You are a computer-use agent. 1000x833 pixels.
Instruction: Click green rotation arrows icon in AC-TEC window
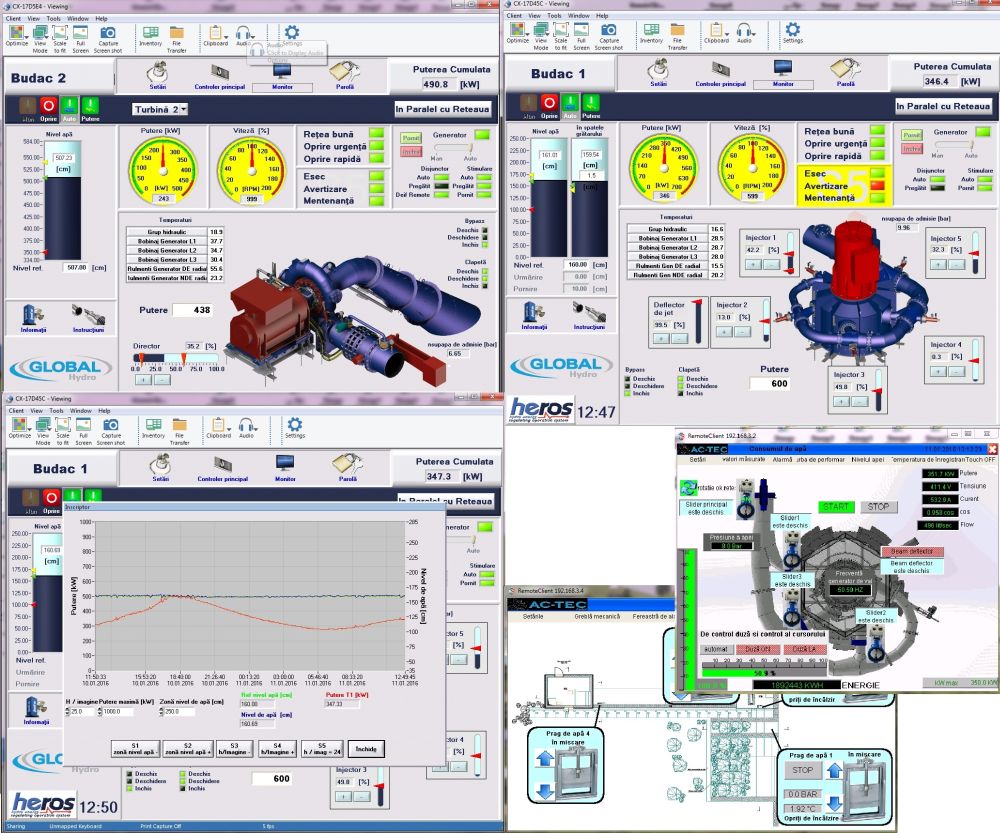point(688,488)
